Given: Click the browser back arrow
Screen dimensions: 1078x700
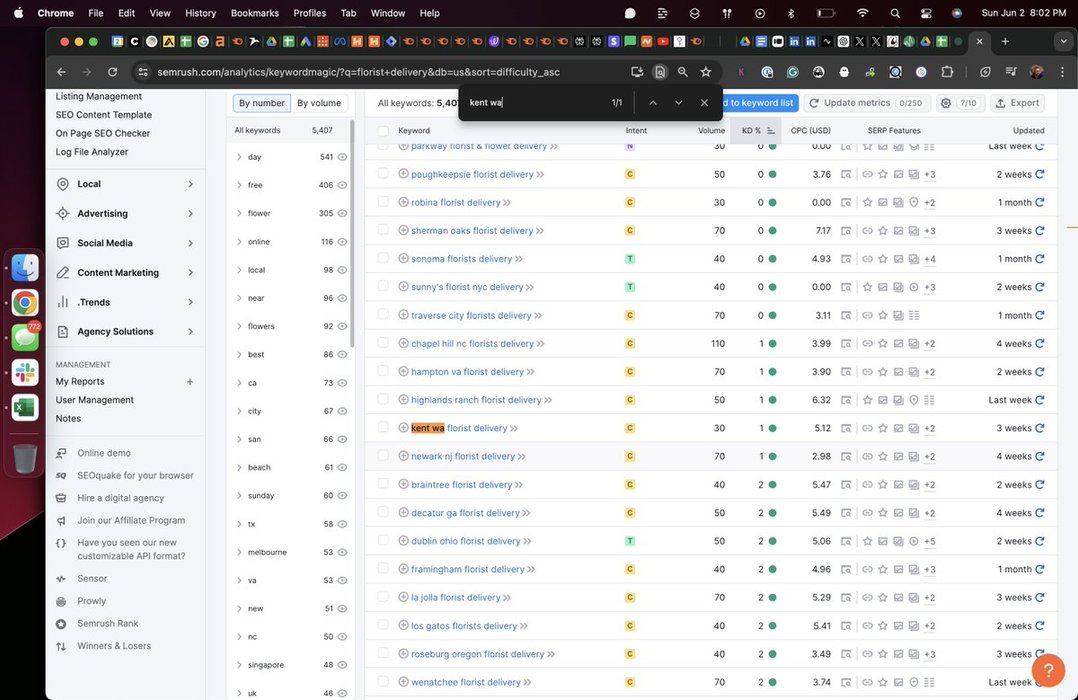Looking at the screenshot, I should [x=62, y=72].
